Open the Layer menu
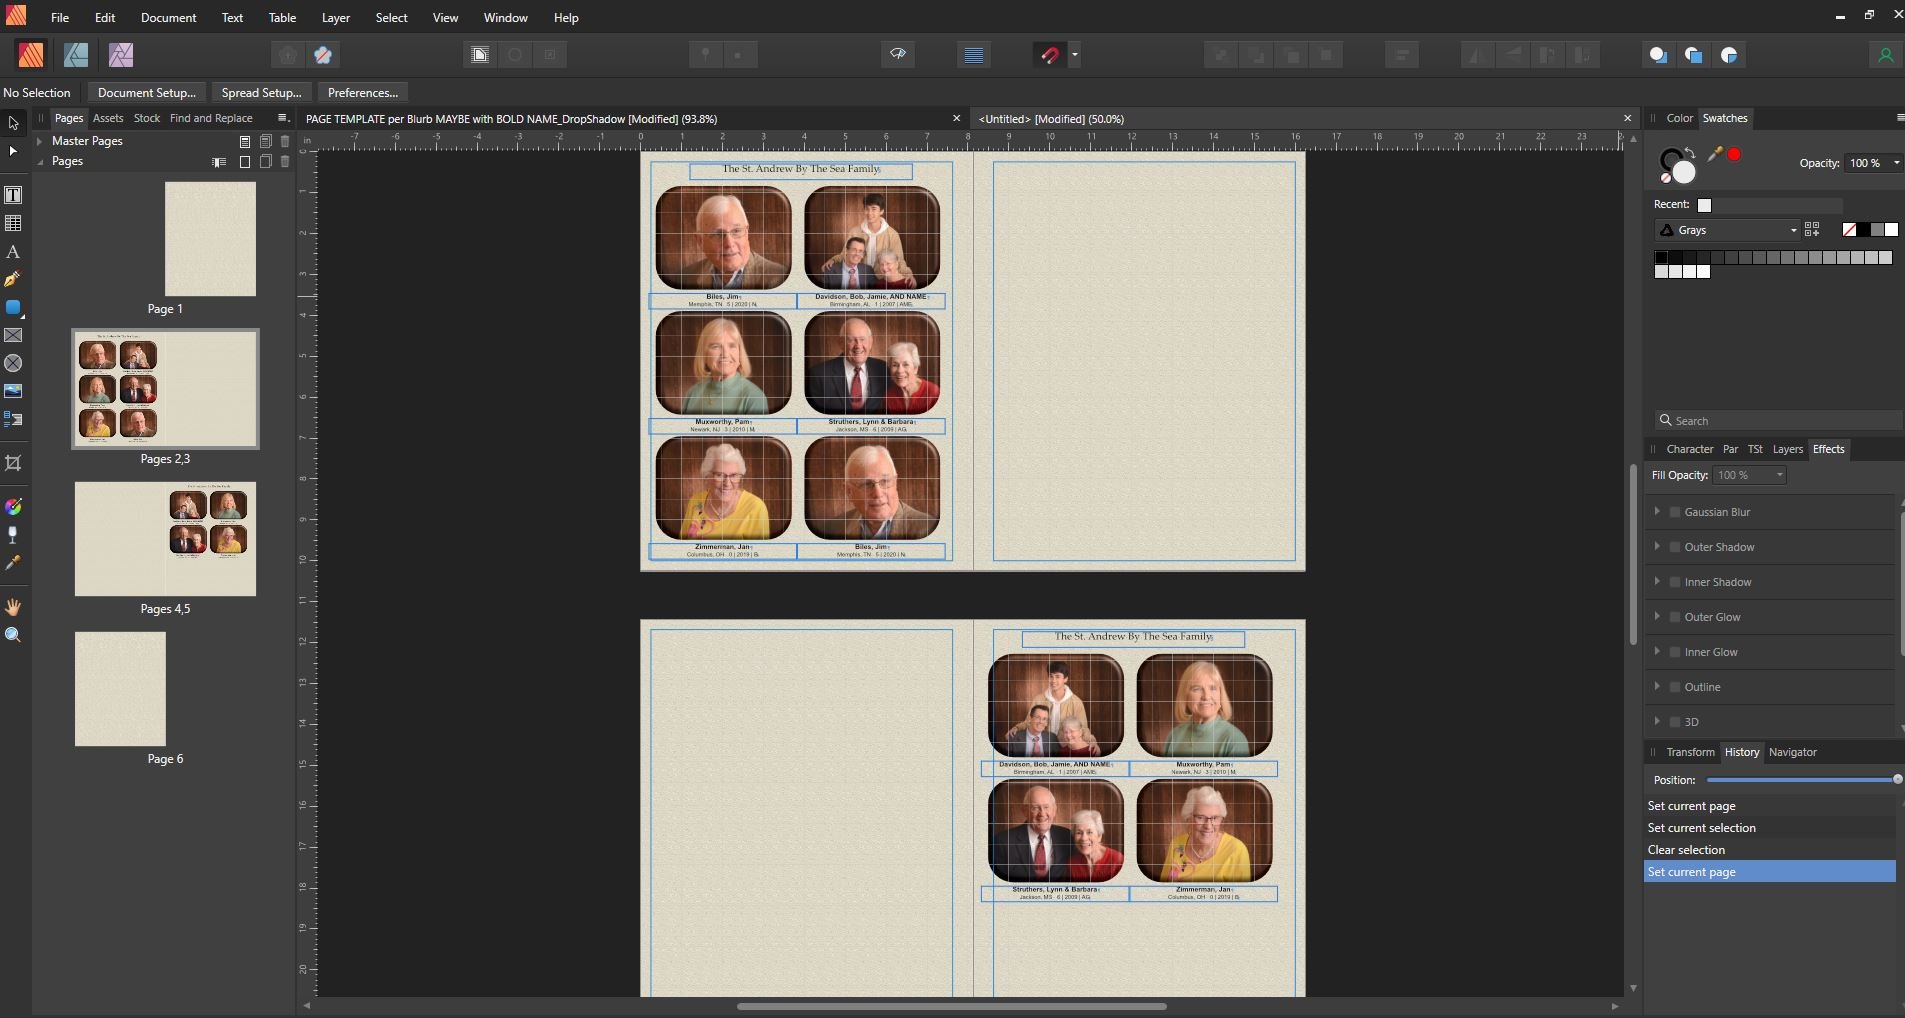The image size is (1905, 1018). [335, 18]
